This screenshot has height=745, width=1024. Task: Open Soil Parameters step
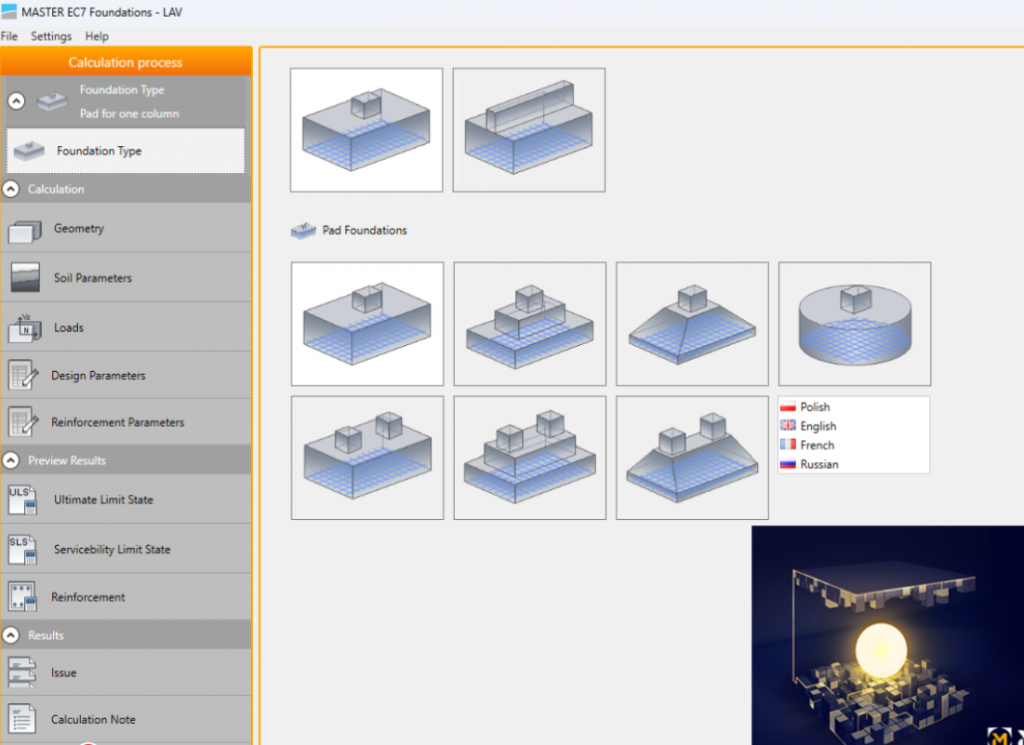click(x=92, y=278)
